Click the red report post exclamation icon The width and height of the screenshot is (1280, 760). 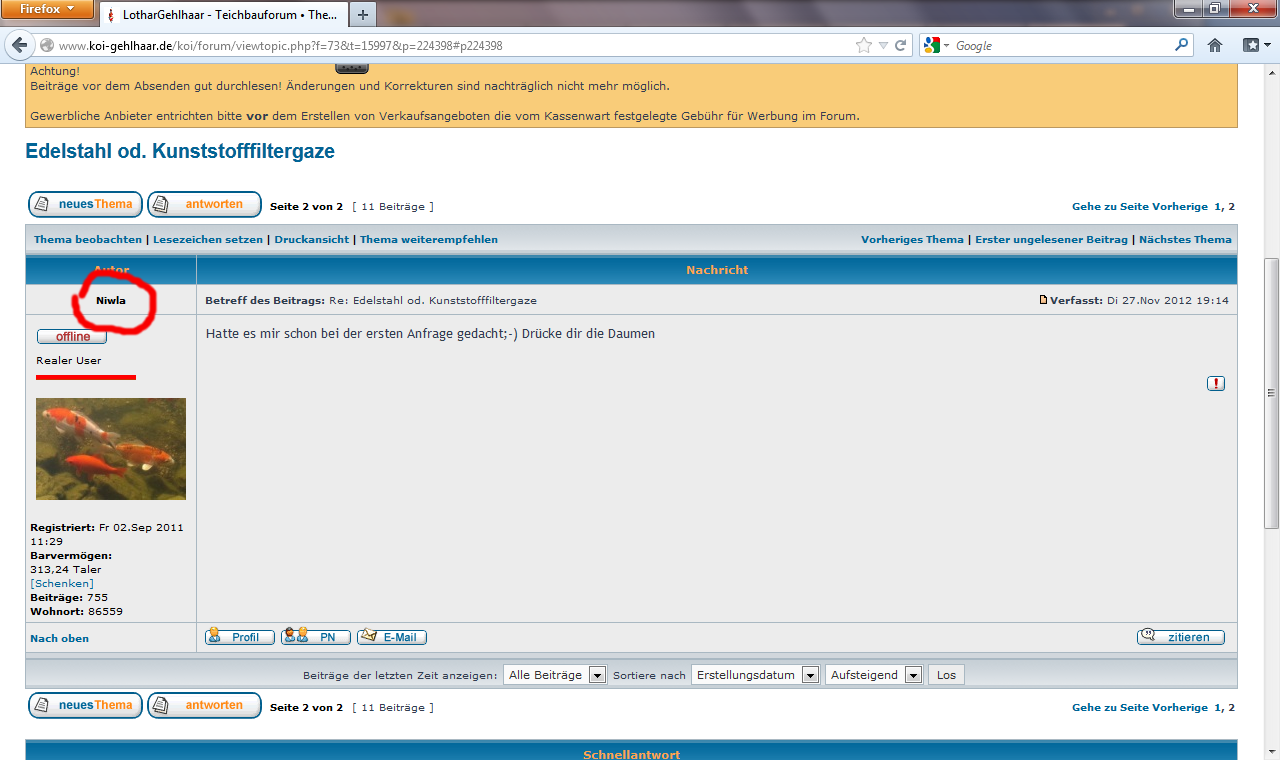point(1215,383)
